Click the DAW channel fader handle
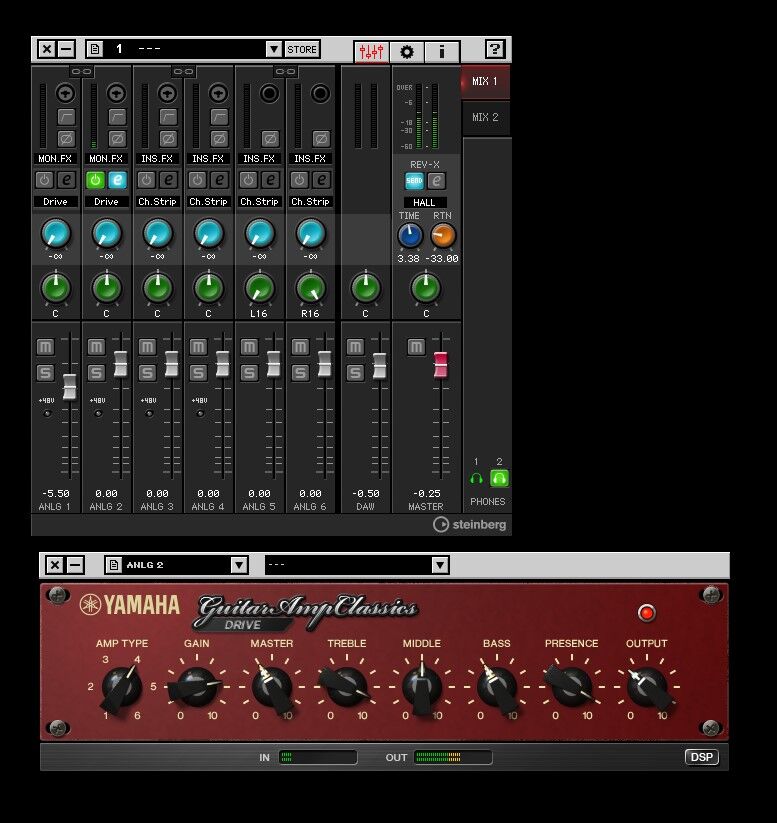This screenshot has height=823, width=777. pyautogui.click(x=380, y=365)
